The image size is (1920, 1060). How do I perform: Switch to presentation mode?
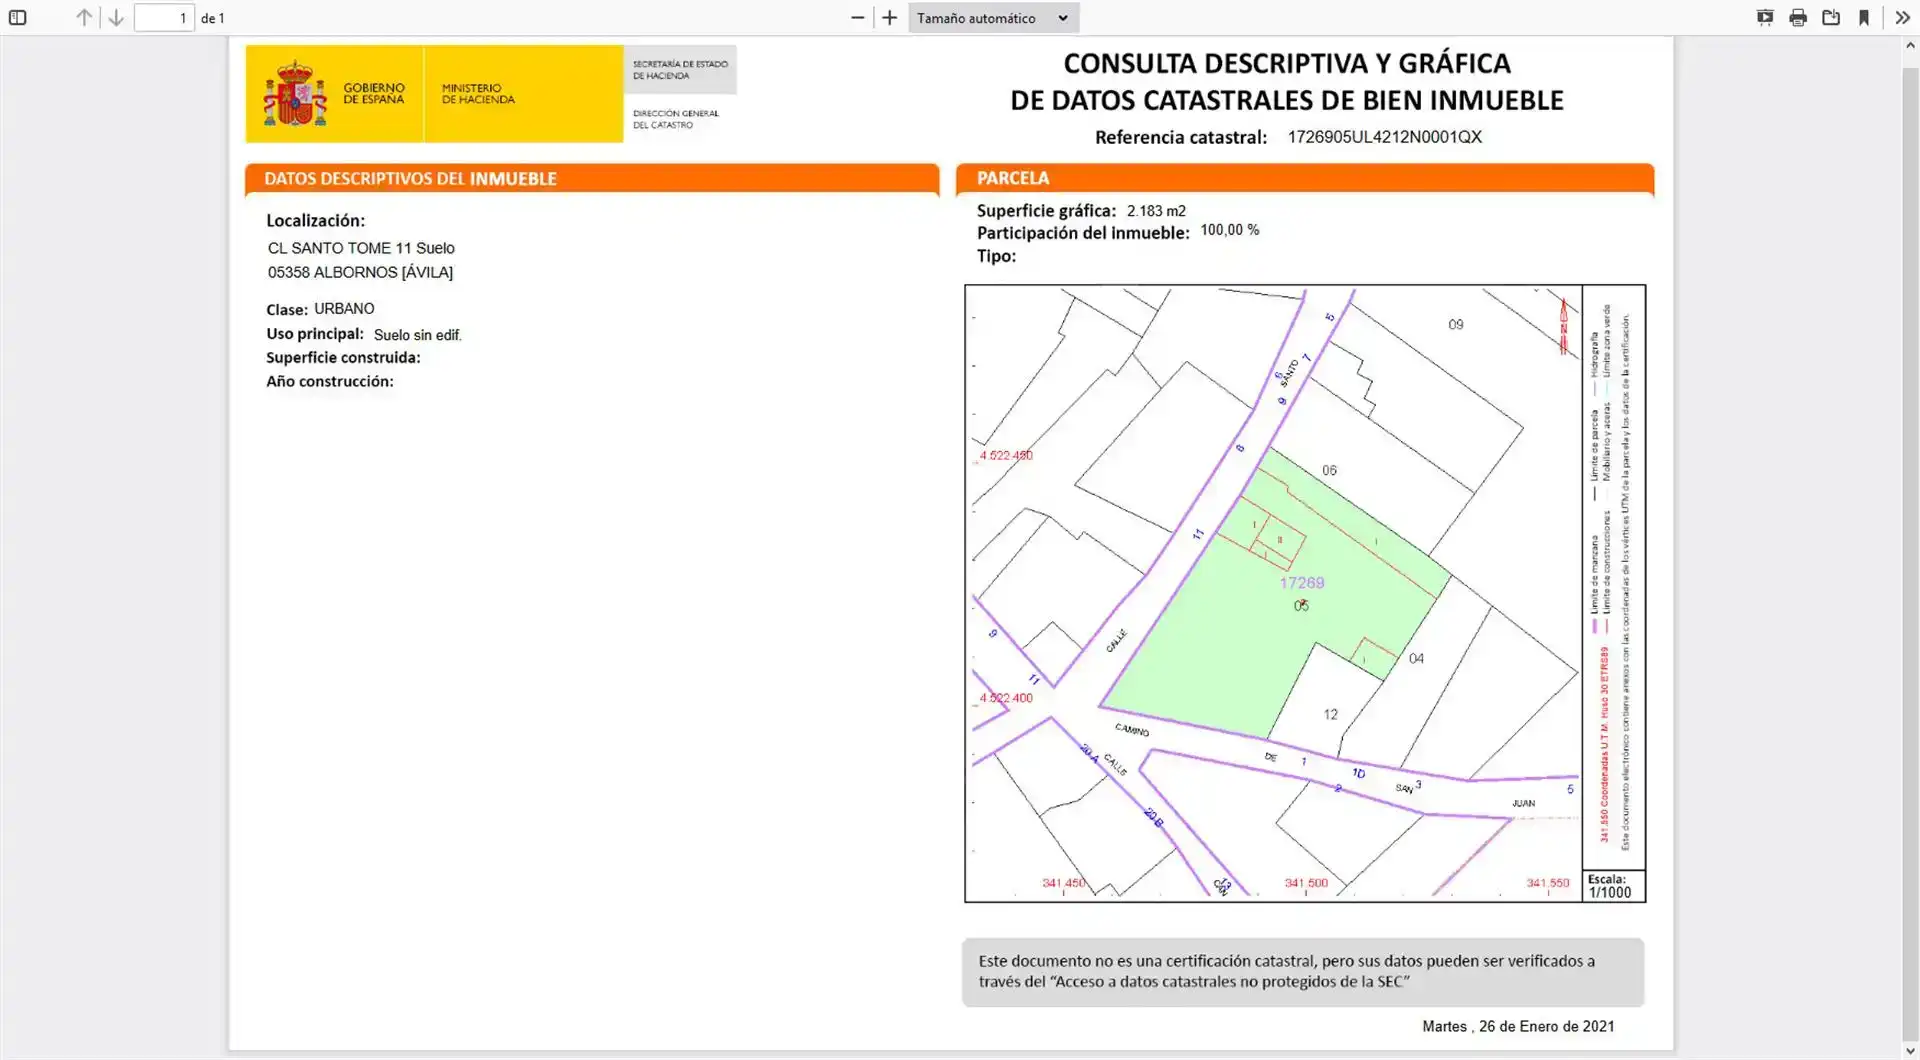[x=1765, y=18]
